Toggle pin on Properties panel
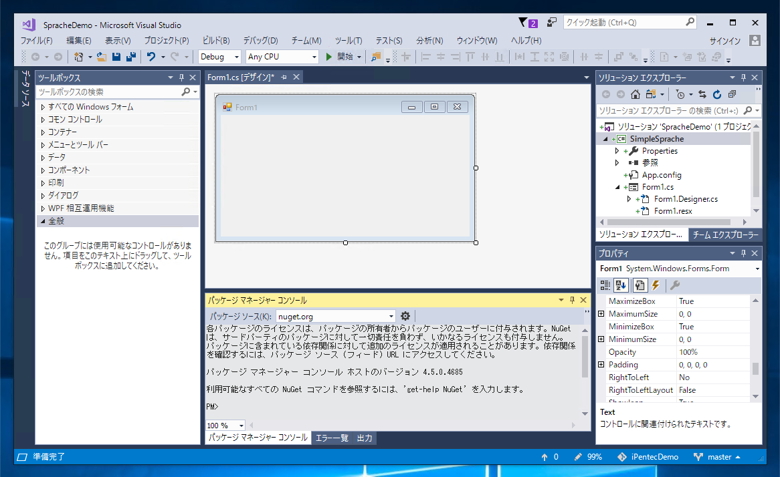The height and width of the screenshot is (477, 780). point(743,253)
